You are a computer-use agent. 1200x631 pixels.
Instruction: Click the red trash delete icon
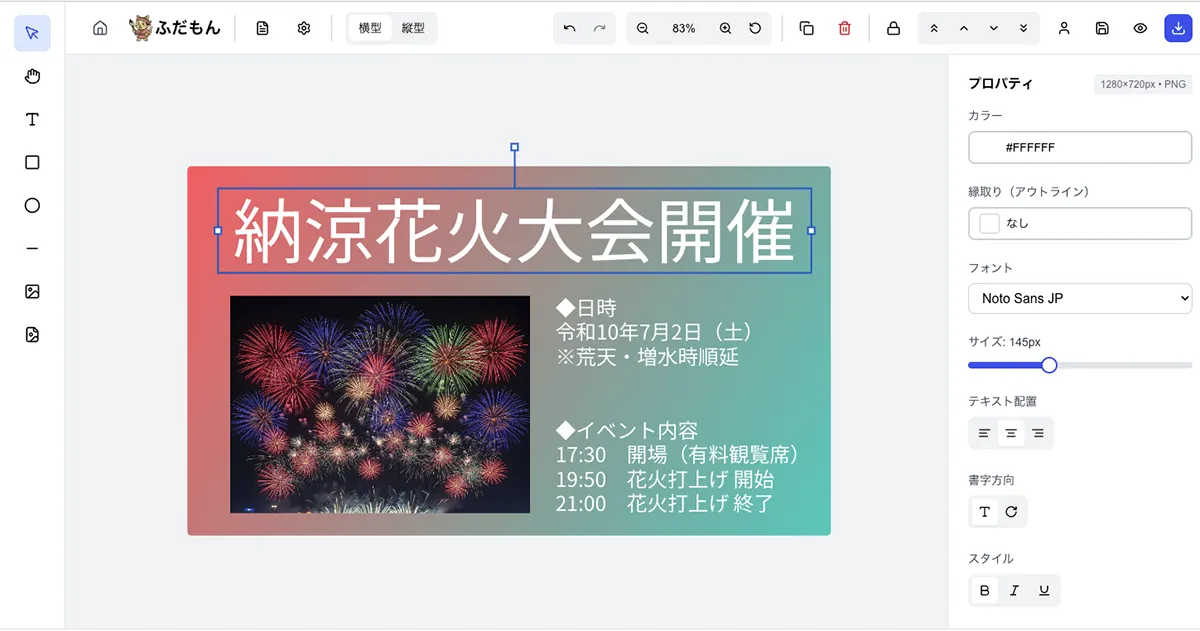[x=845, y=28]
